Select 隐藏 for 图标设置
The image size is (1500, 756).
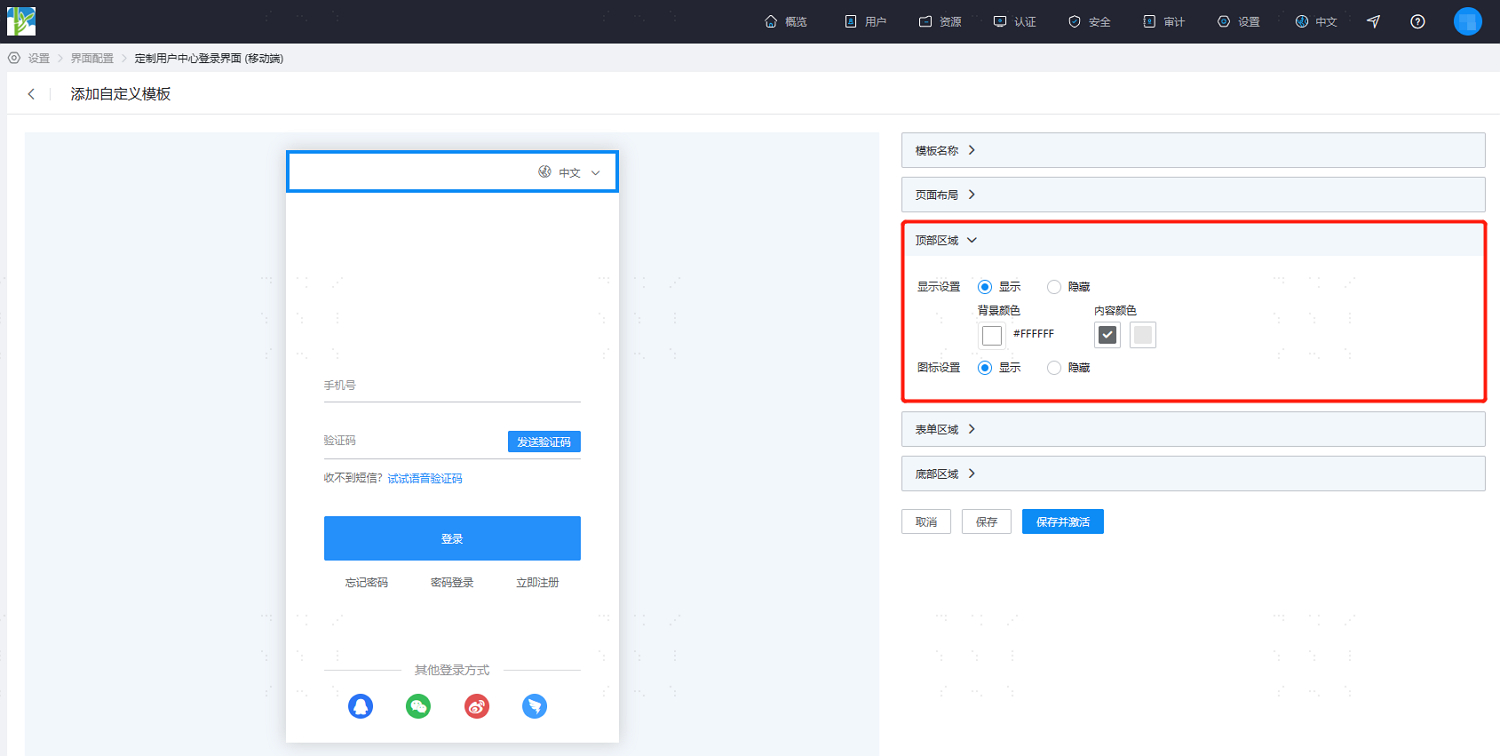click(x=1068, y=367)
